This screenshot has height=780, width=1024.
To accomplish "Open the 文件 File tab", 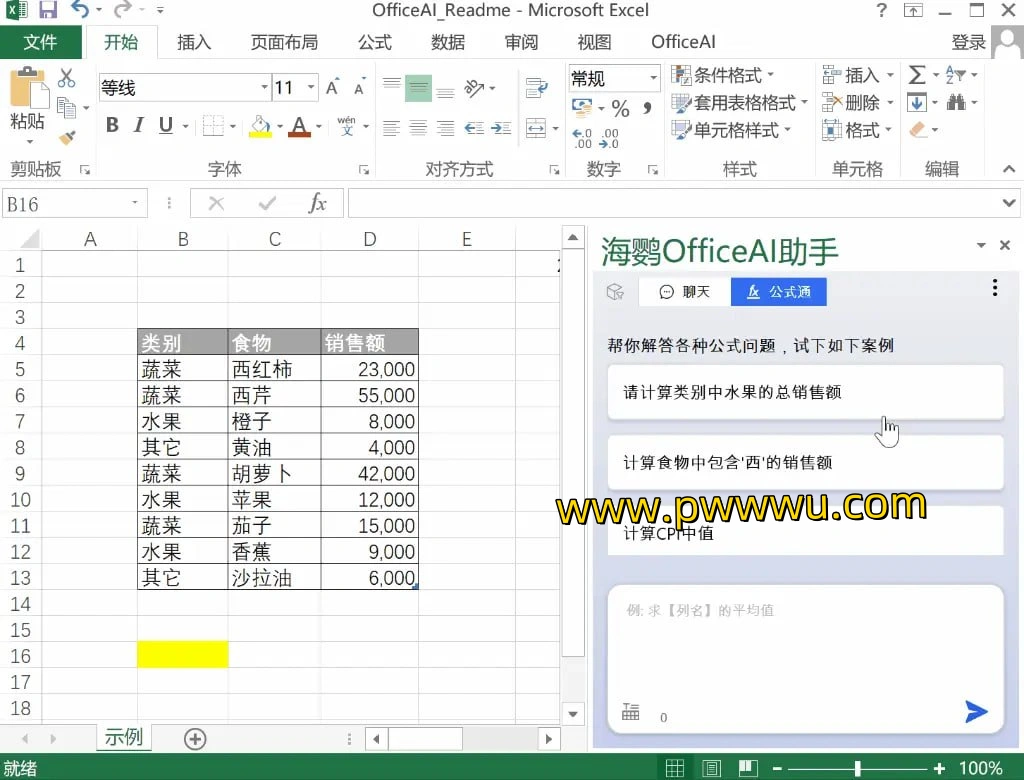I will coord(40,42).
